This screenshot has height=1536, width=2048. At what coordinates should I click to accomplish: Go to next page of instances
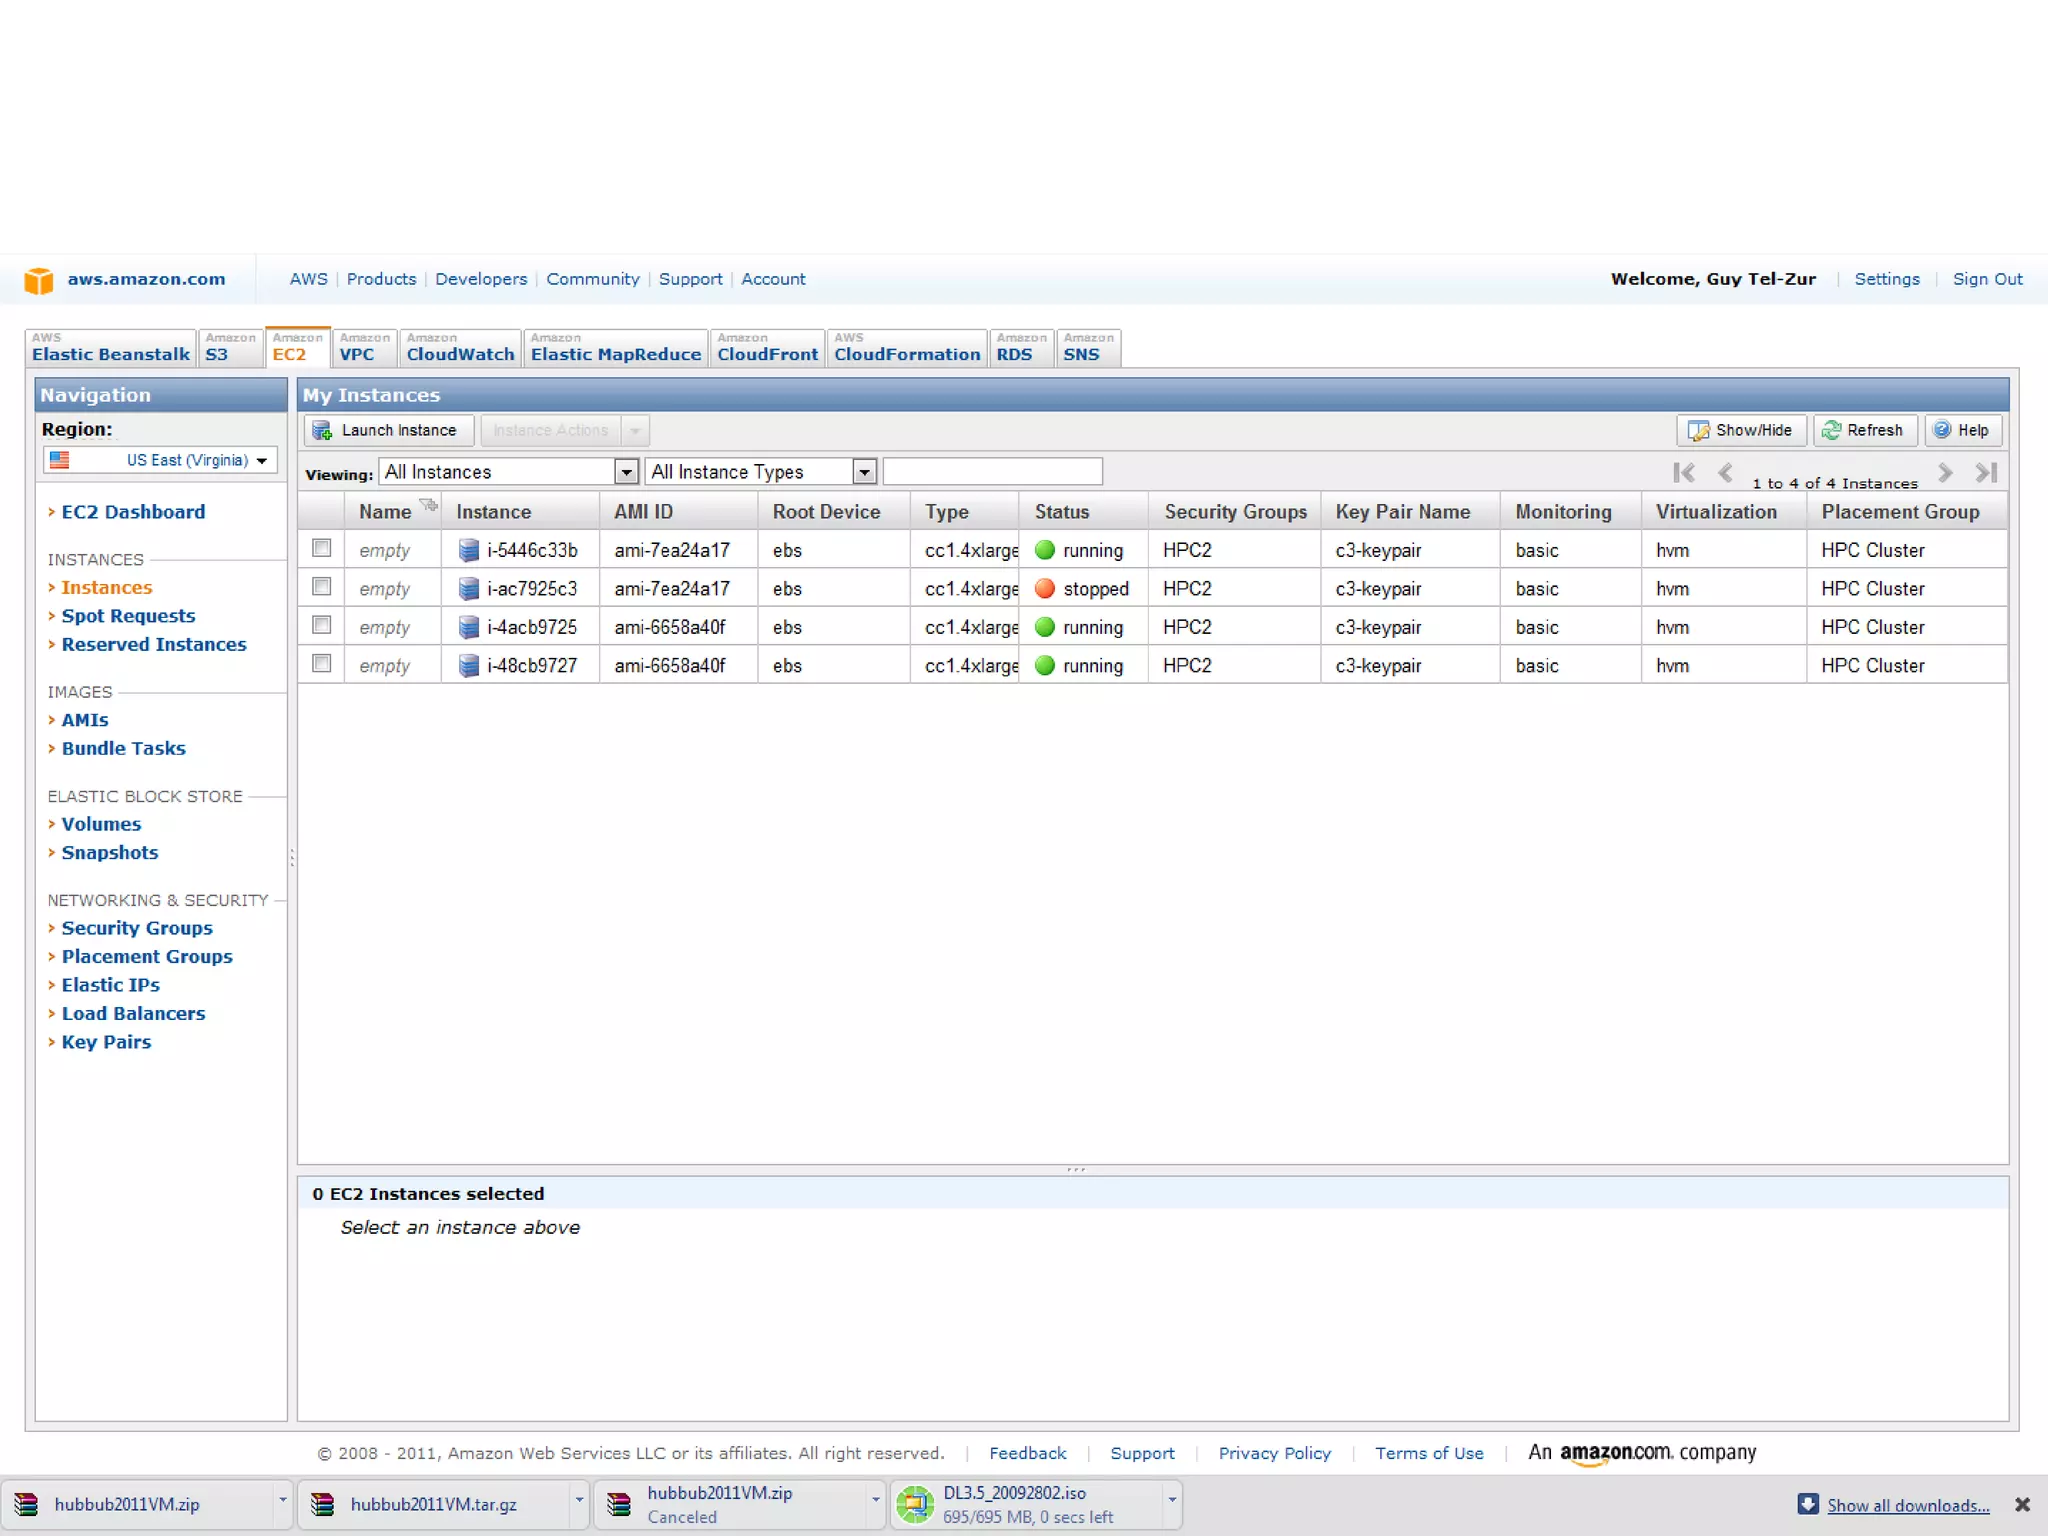point(1945,472)
